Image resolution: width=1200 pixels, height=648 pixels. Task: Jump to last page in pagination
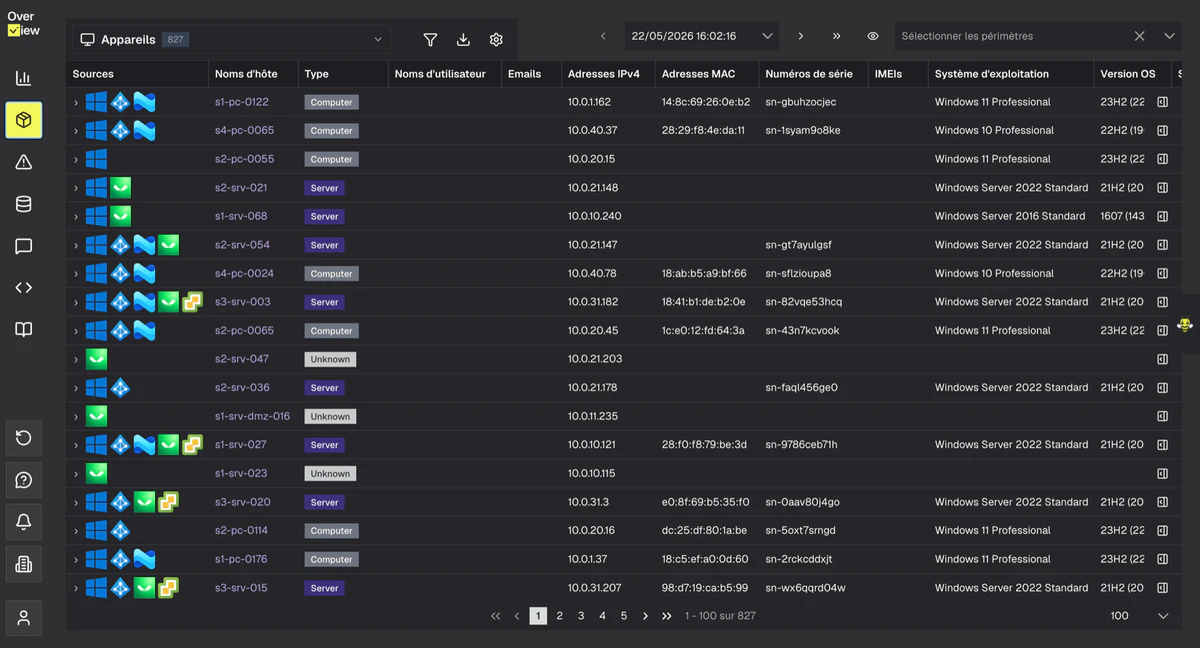pyautogui.click(x=667, y=616)
